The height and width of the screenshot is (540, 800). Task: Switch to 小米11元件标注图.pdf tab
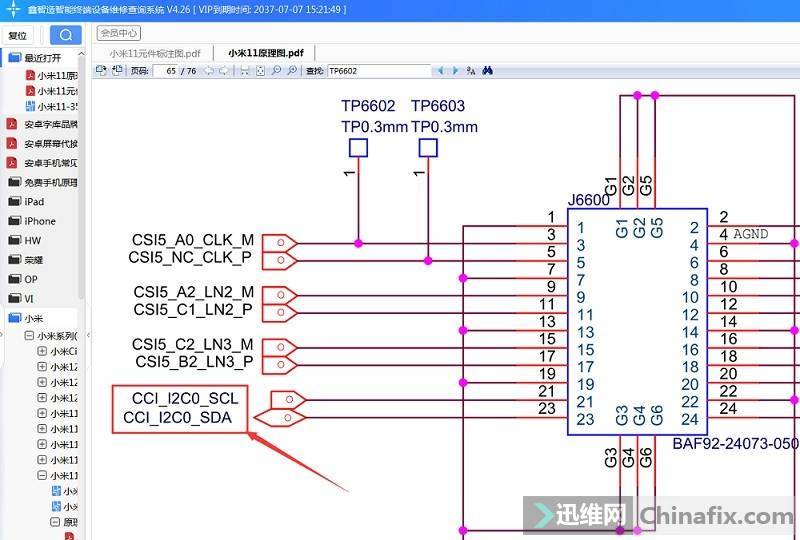155,53
